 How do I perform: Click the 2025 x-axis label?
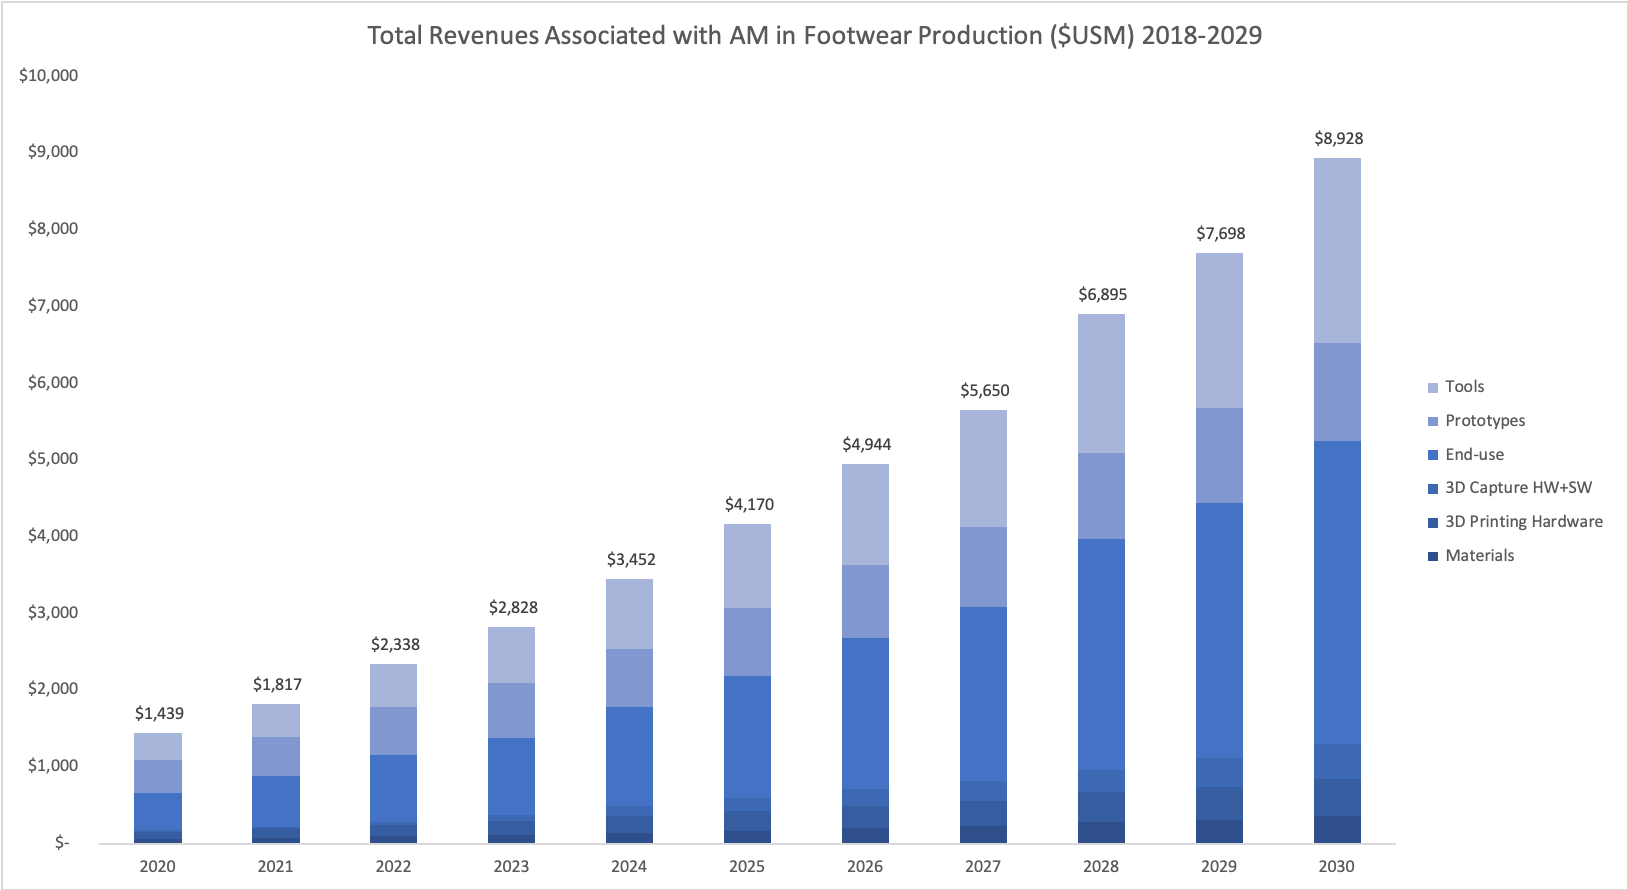(747, 866)
